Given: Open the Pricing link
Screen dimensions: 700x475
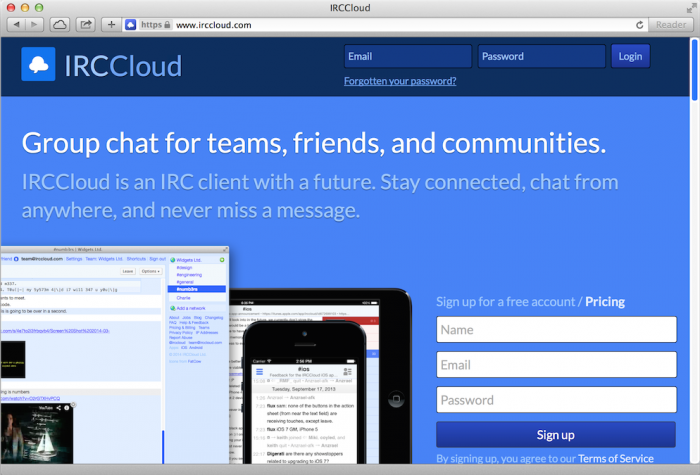Looking at the screenshot, I should tap(605, 302).
